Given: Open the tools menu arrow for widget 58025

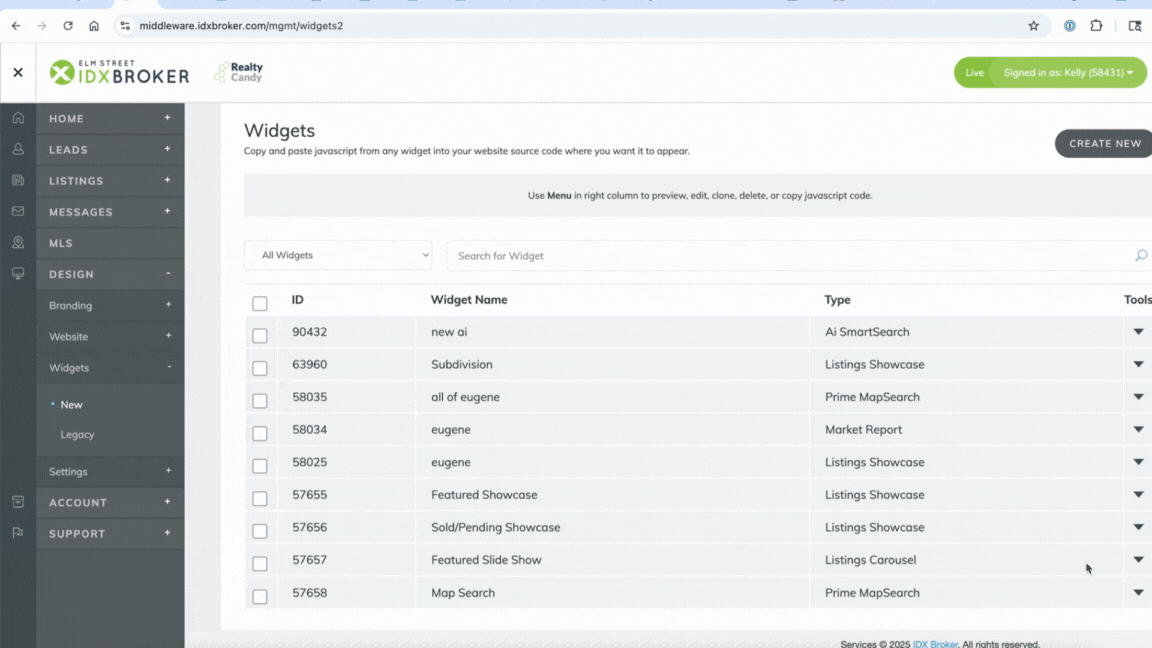Looking at the screenshot, I should point(1138,462).
